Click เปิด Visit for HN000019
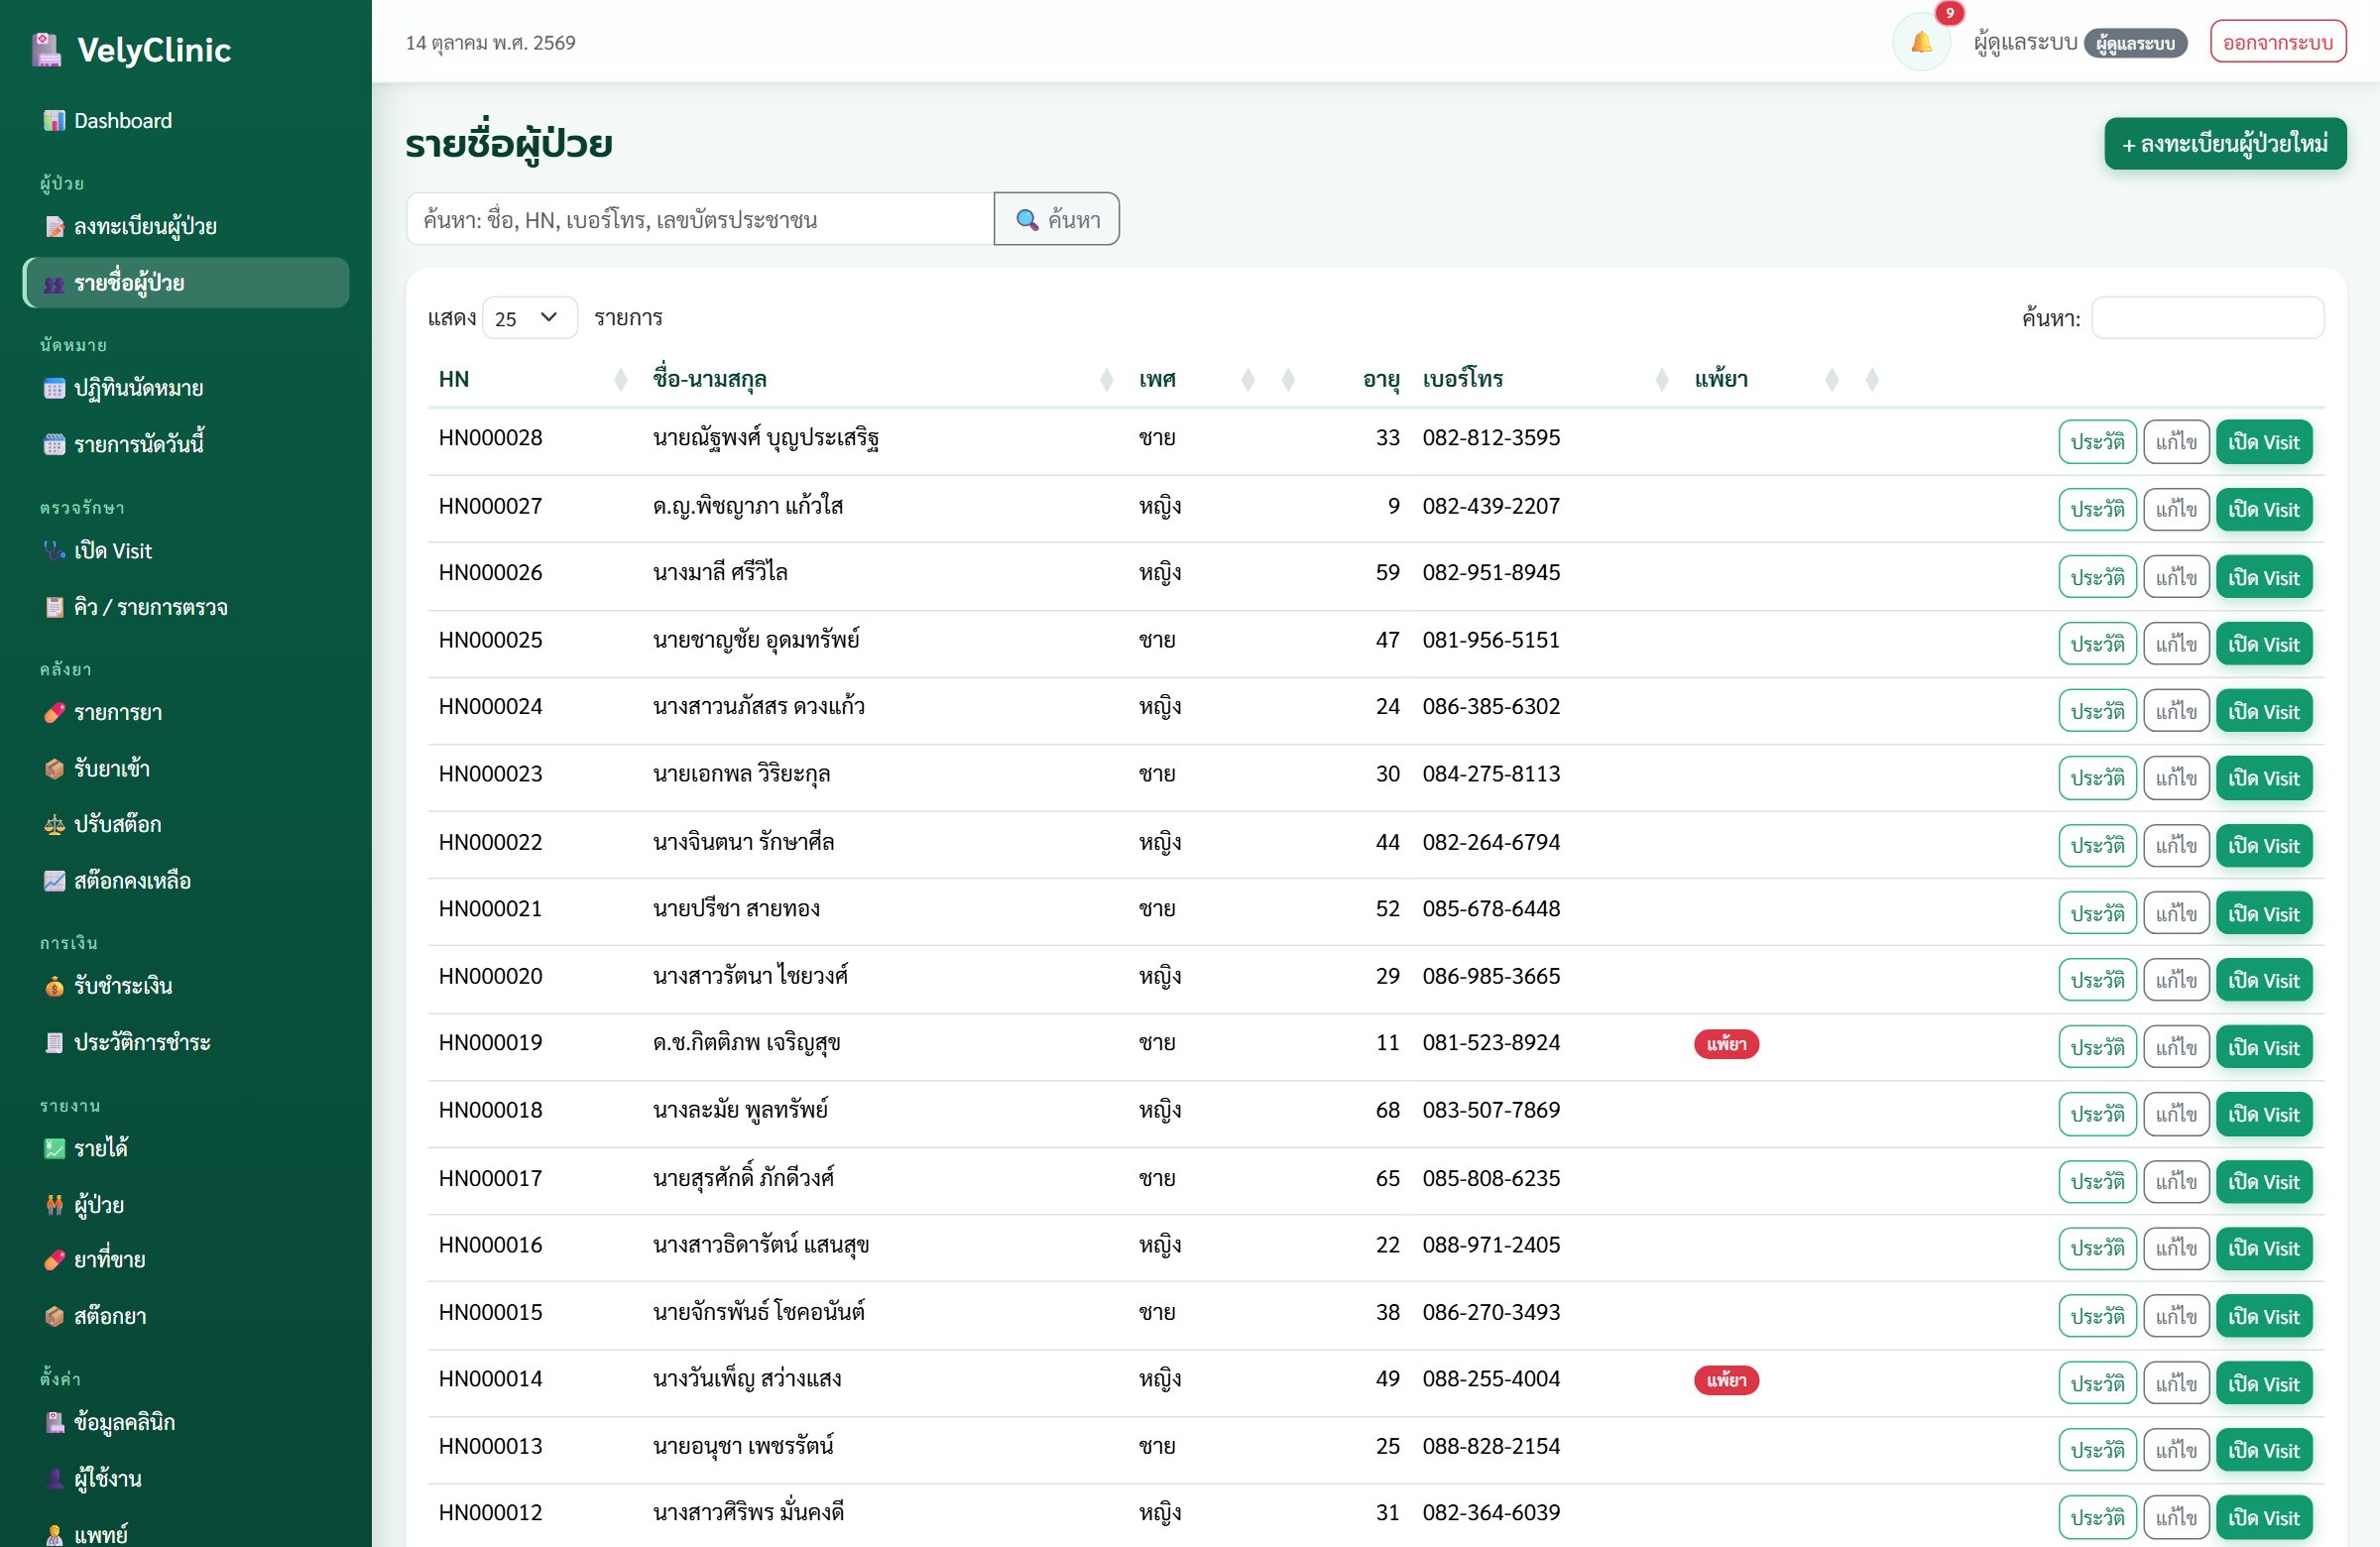 [2263, 1047]
